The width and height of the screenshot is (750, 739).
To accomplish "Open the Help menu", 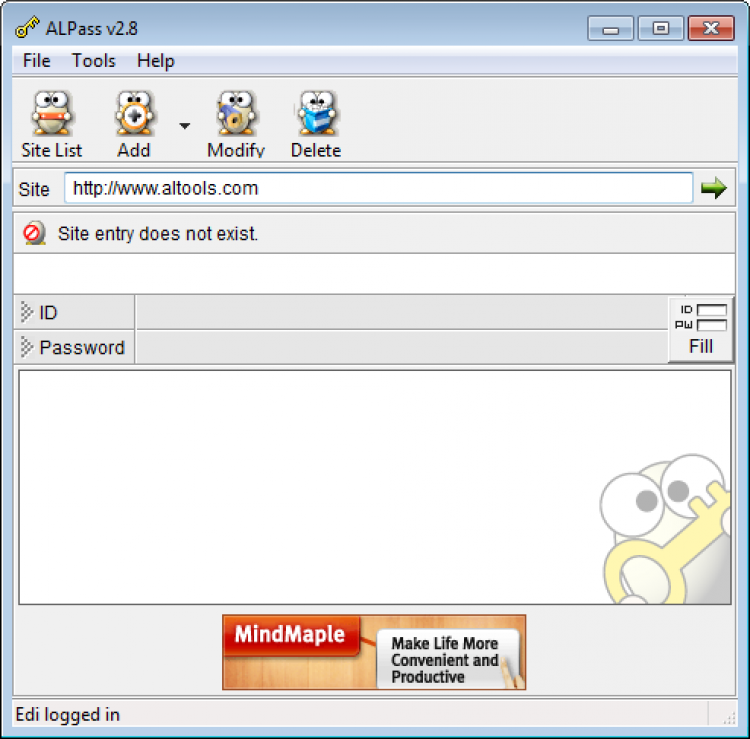I will coord(156,61).
